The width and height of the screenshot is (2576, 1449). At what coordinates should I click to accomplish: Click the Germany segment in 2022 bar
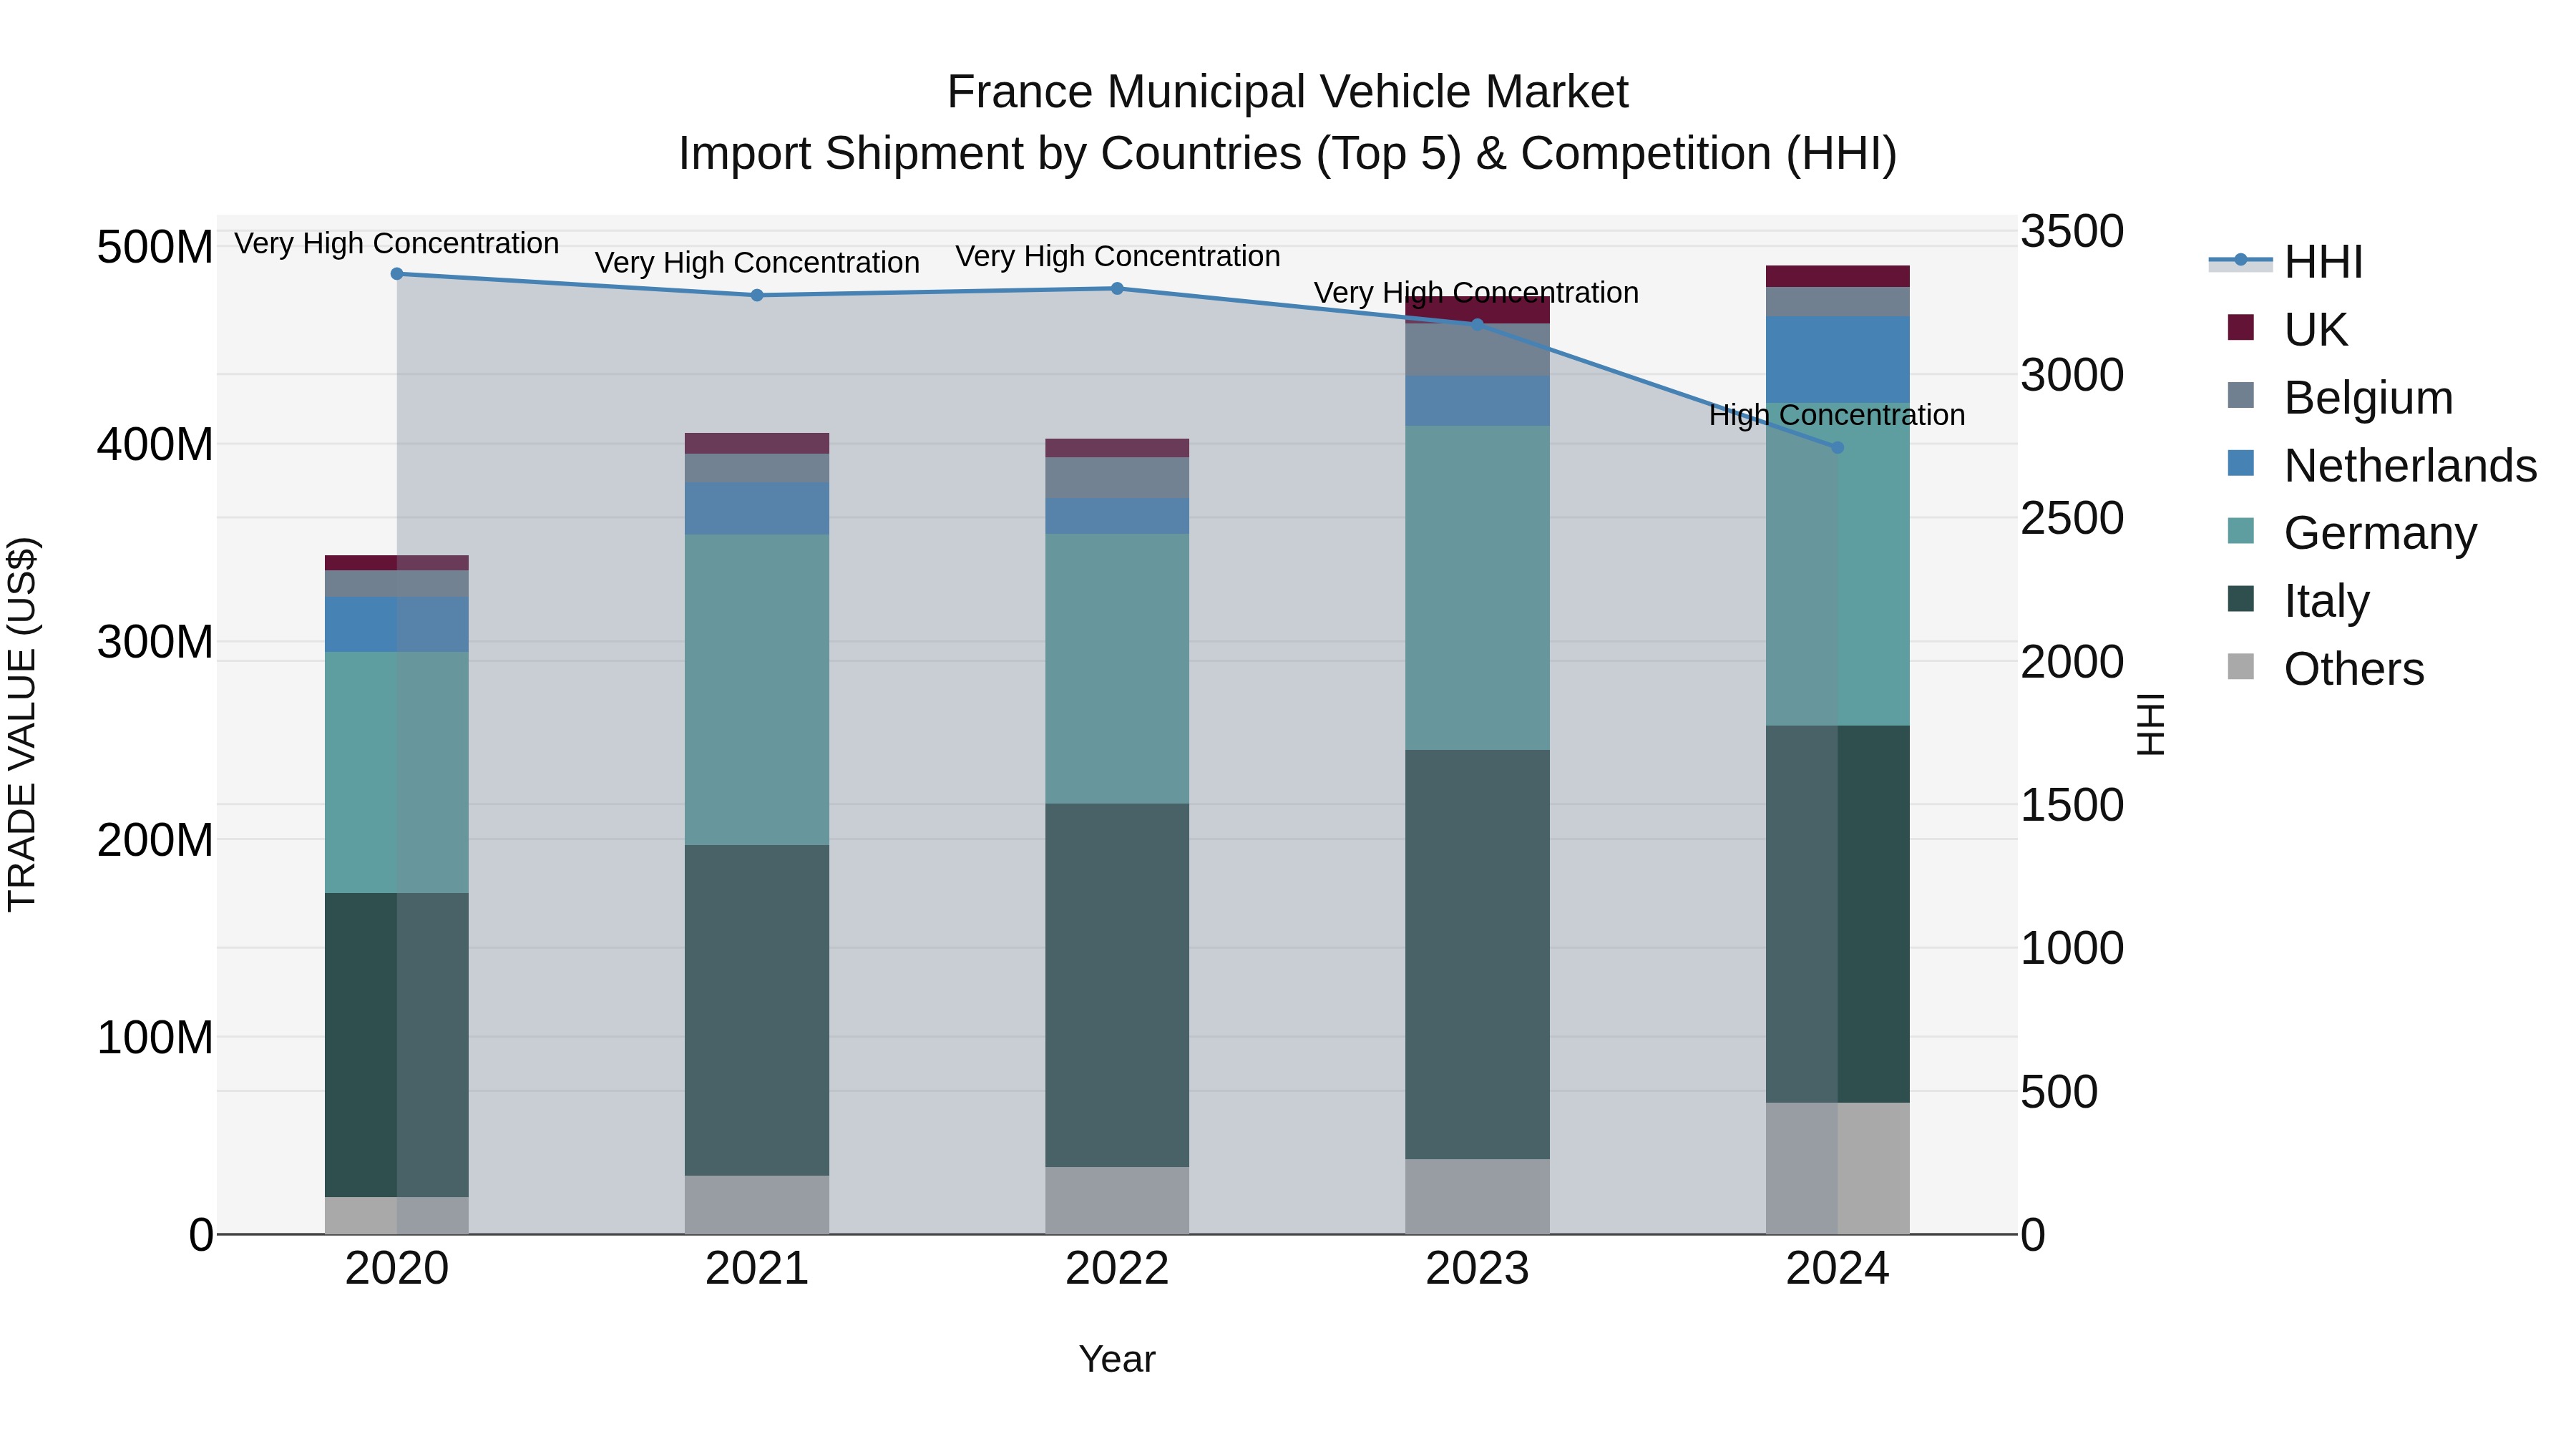1117,668
